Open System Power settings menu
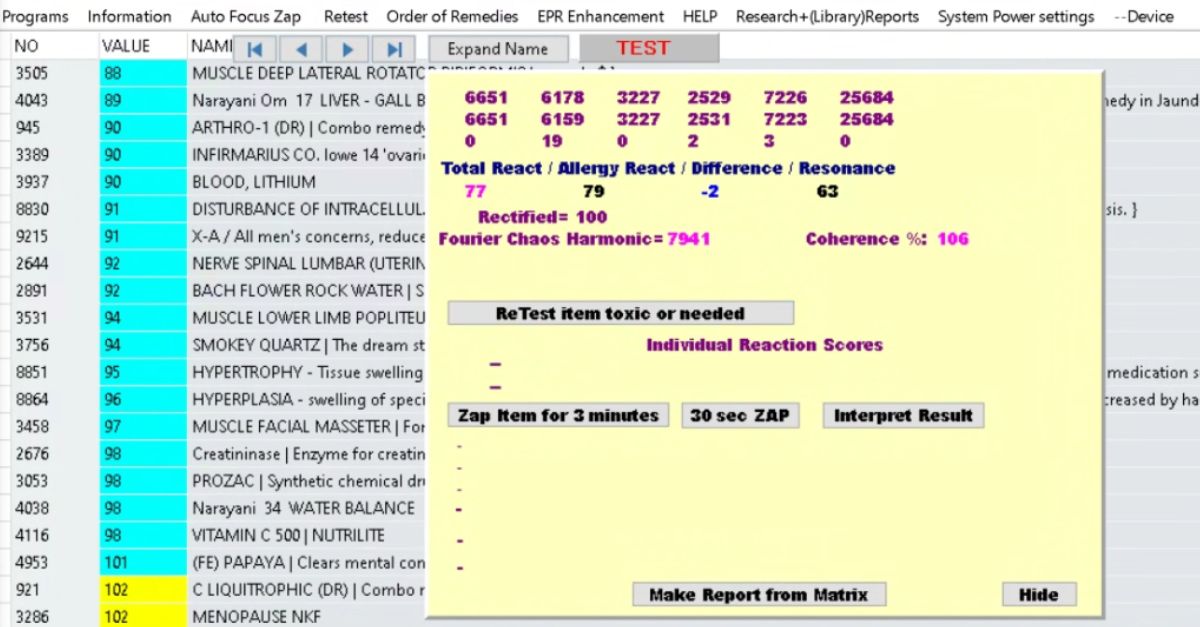This screenshot has width=1200, height=627. tap(1015, 17)
